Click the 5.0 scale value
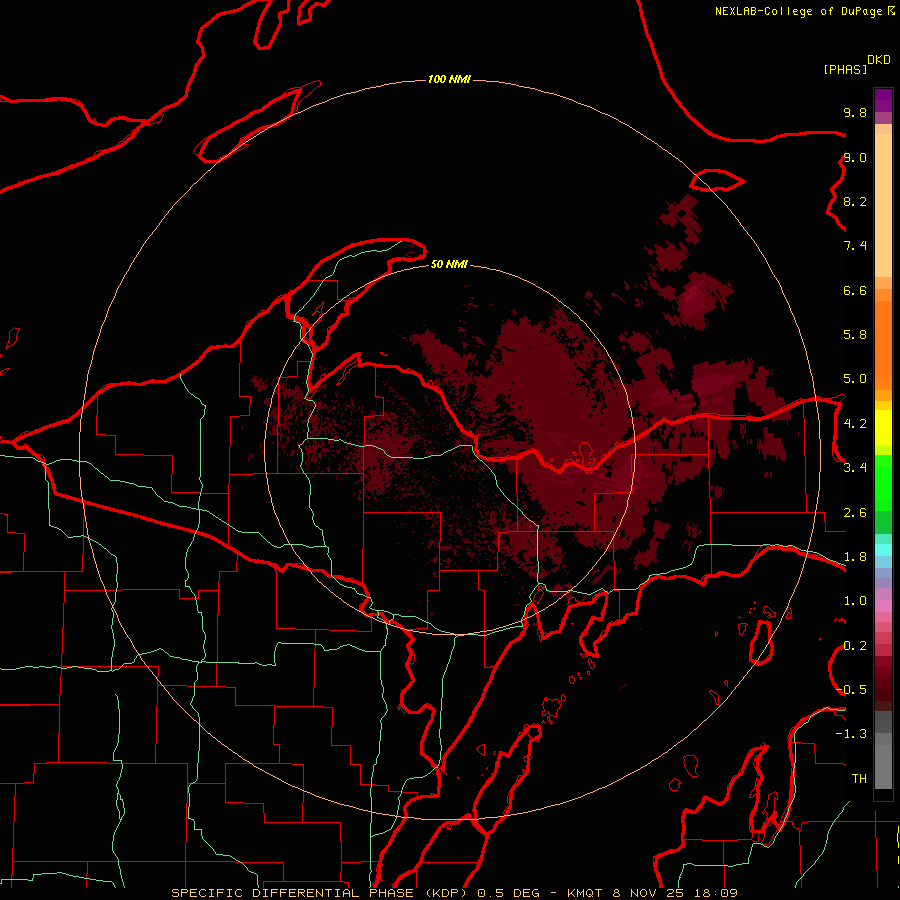This screenshot has width=900, height=900. 855,379
